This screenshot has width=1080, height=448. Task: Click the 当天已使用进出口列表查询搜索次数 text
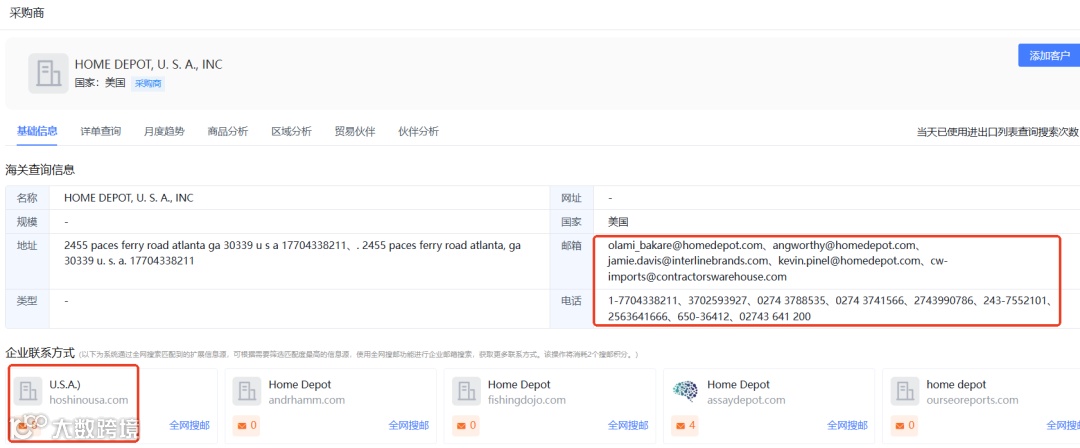[998, 132]
